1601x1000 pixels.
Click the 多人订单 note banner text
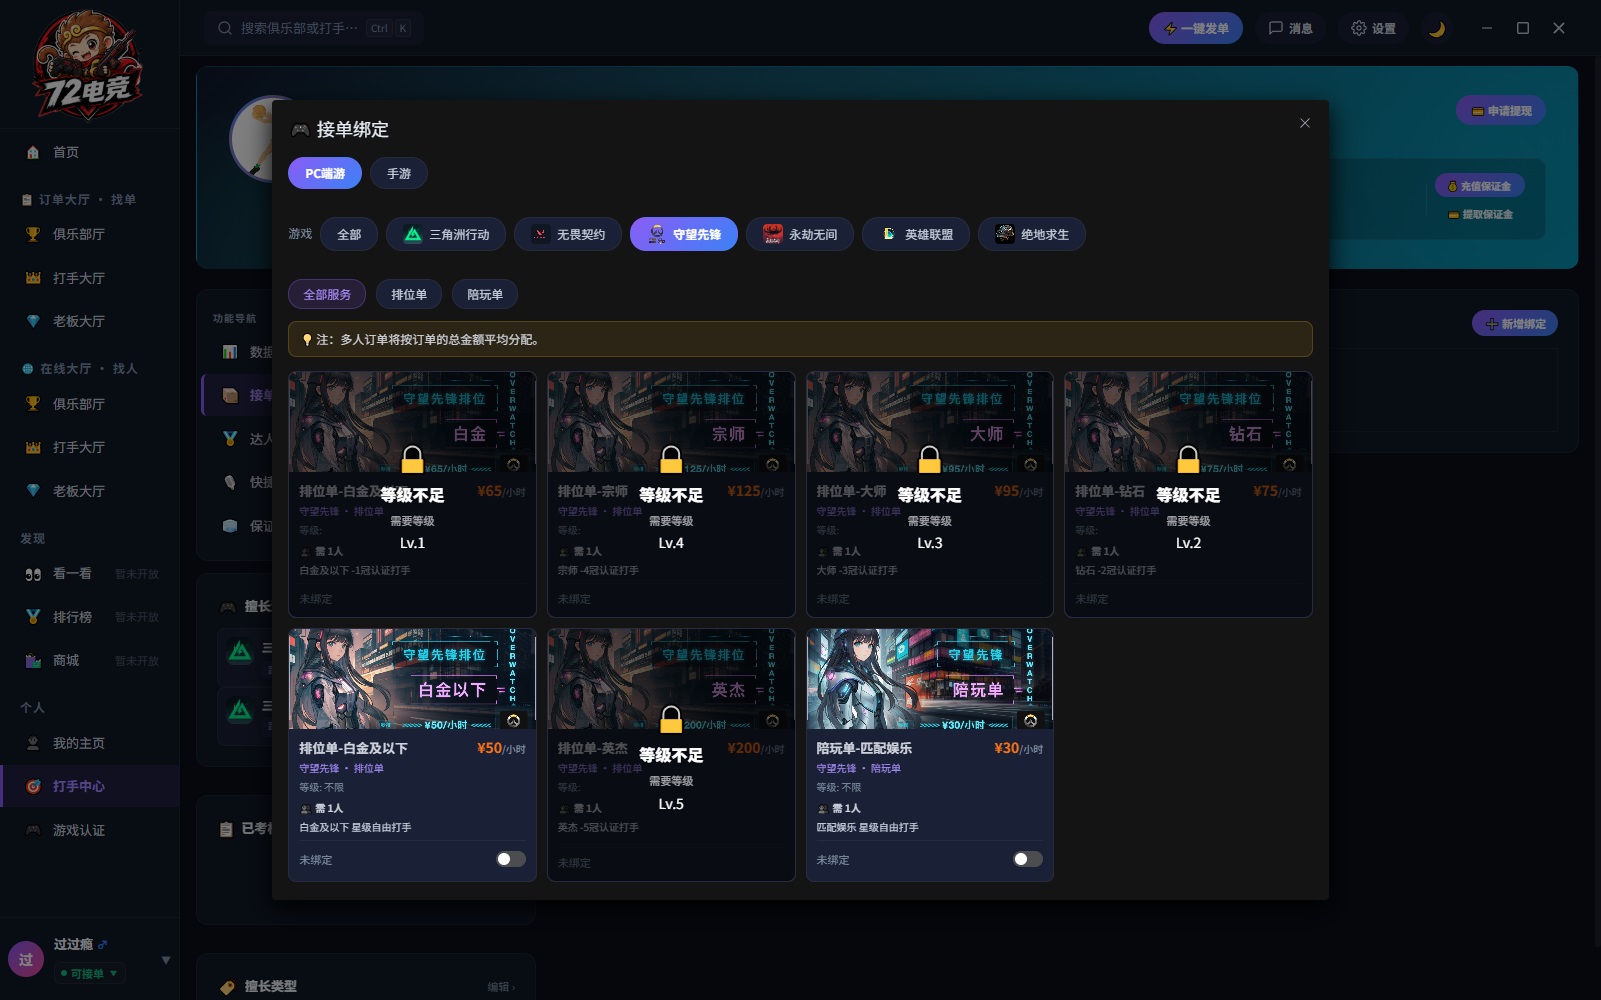tap(428, 339)
